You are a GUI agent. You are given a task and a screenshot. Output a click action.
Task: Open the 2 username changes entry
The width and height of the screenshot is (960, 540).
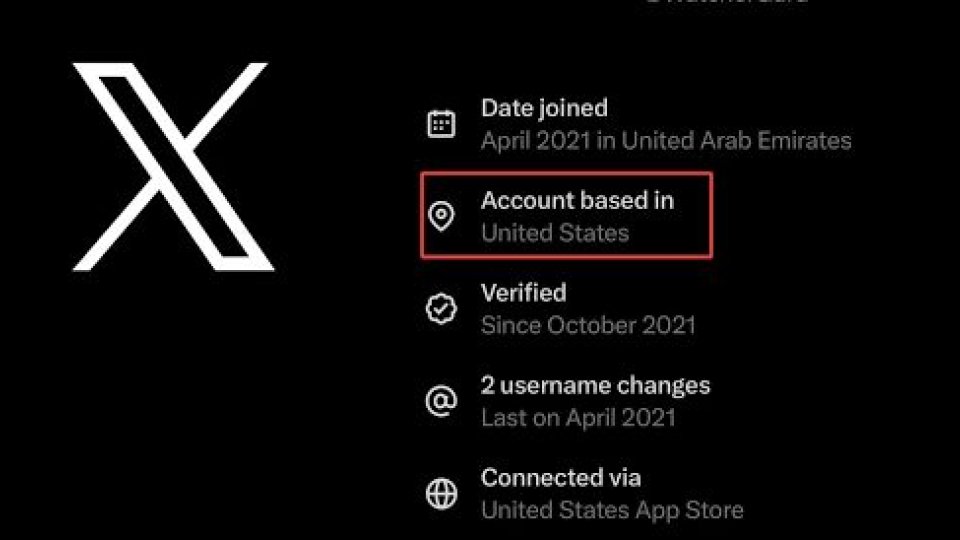point(595,386)
